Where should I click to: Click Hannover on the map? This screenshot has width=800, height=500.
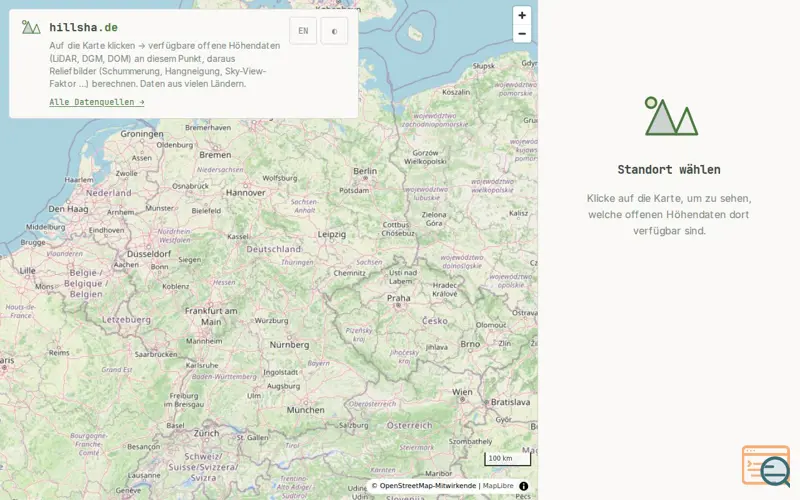coord(245,193)
